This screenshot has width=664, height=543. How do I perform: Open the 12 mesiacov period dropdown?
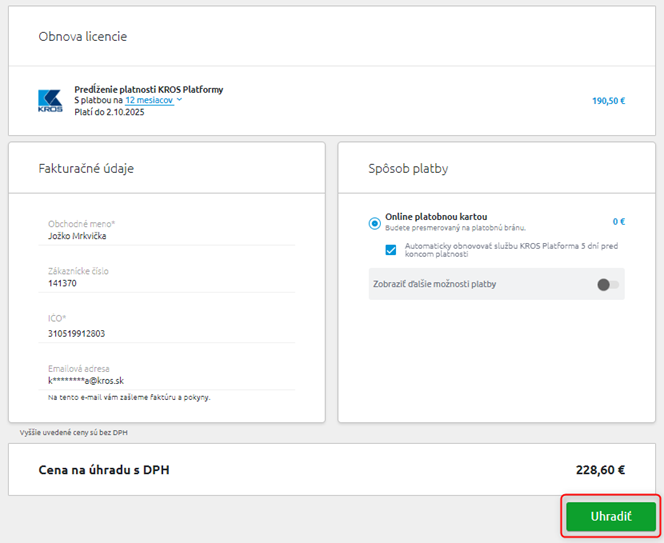click(x=150, y=100)
